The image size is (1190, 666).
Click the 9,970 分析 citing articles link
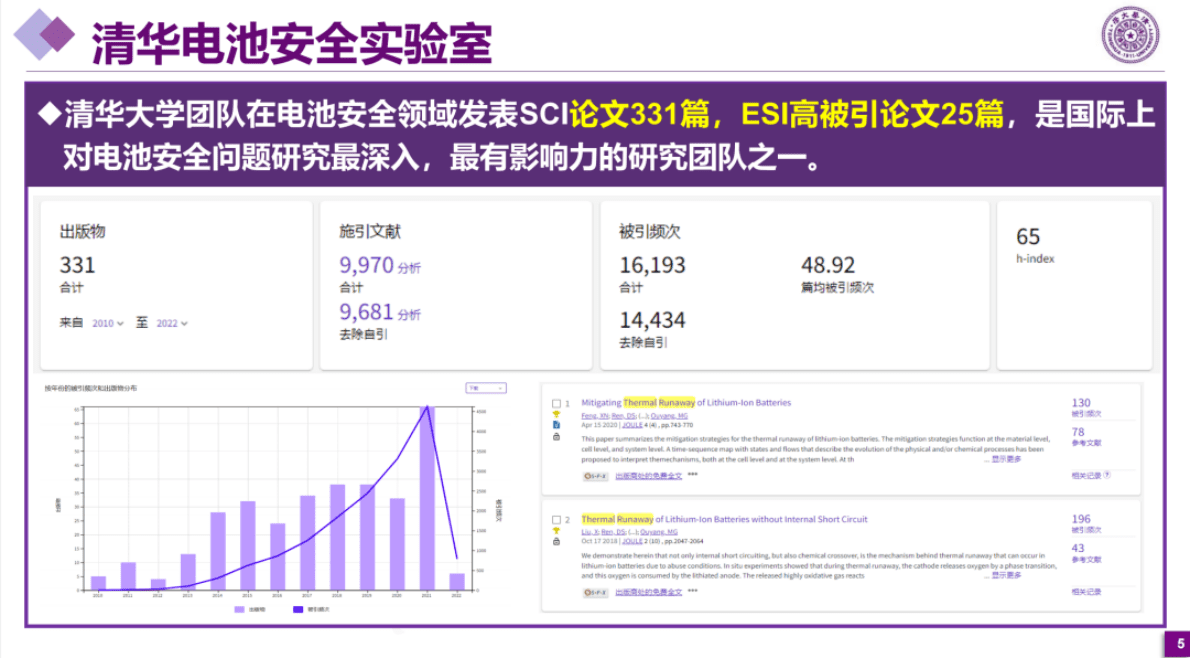(x=366, y=265)
